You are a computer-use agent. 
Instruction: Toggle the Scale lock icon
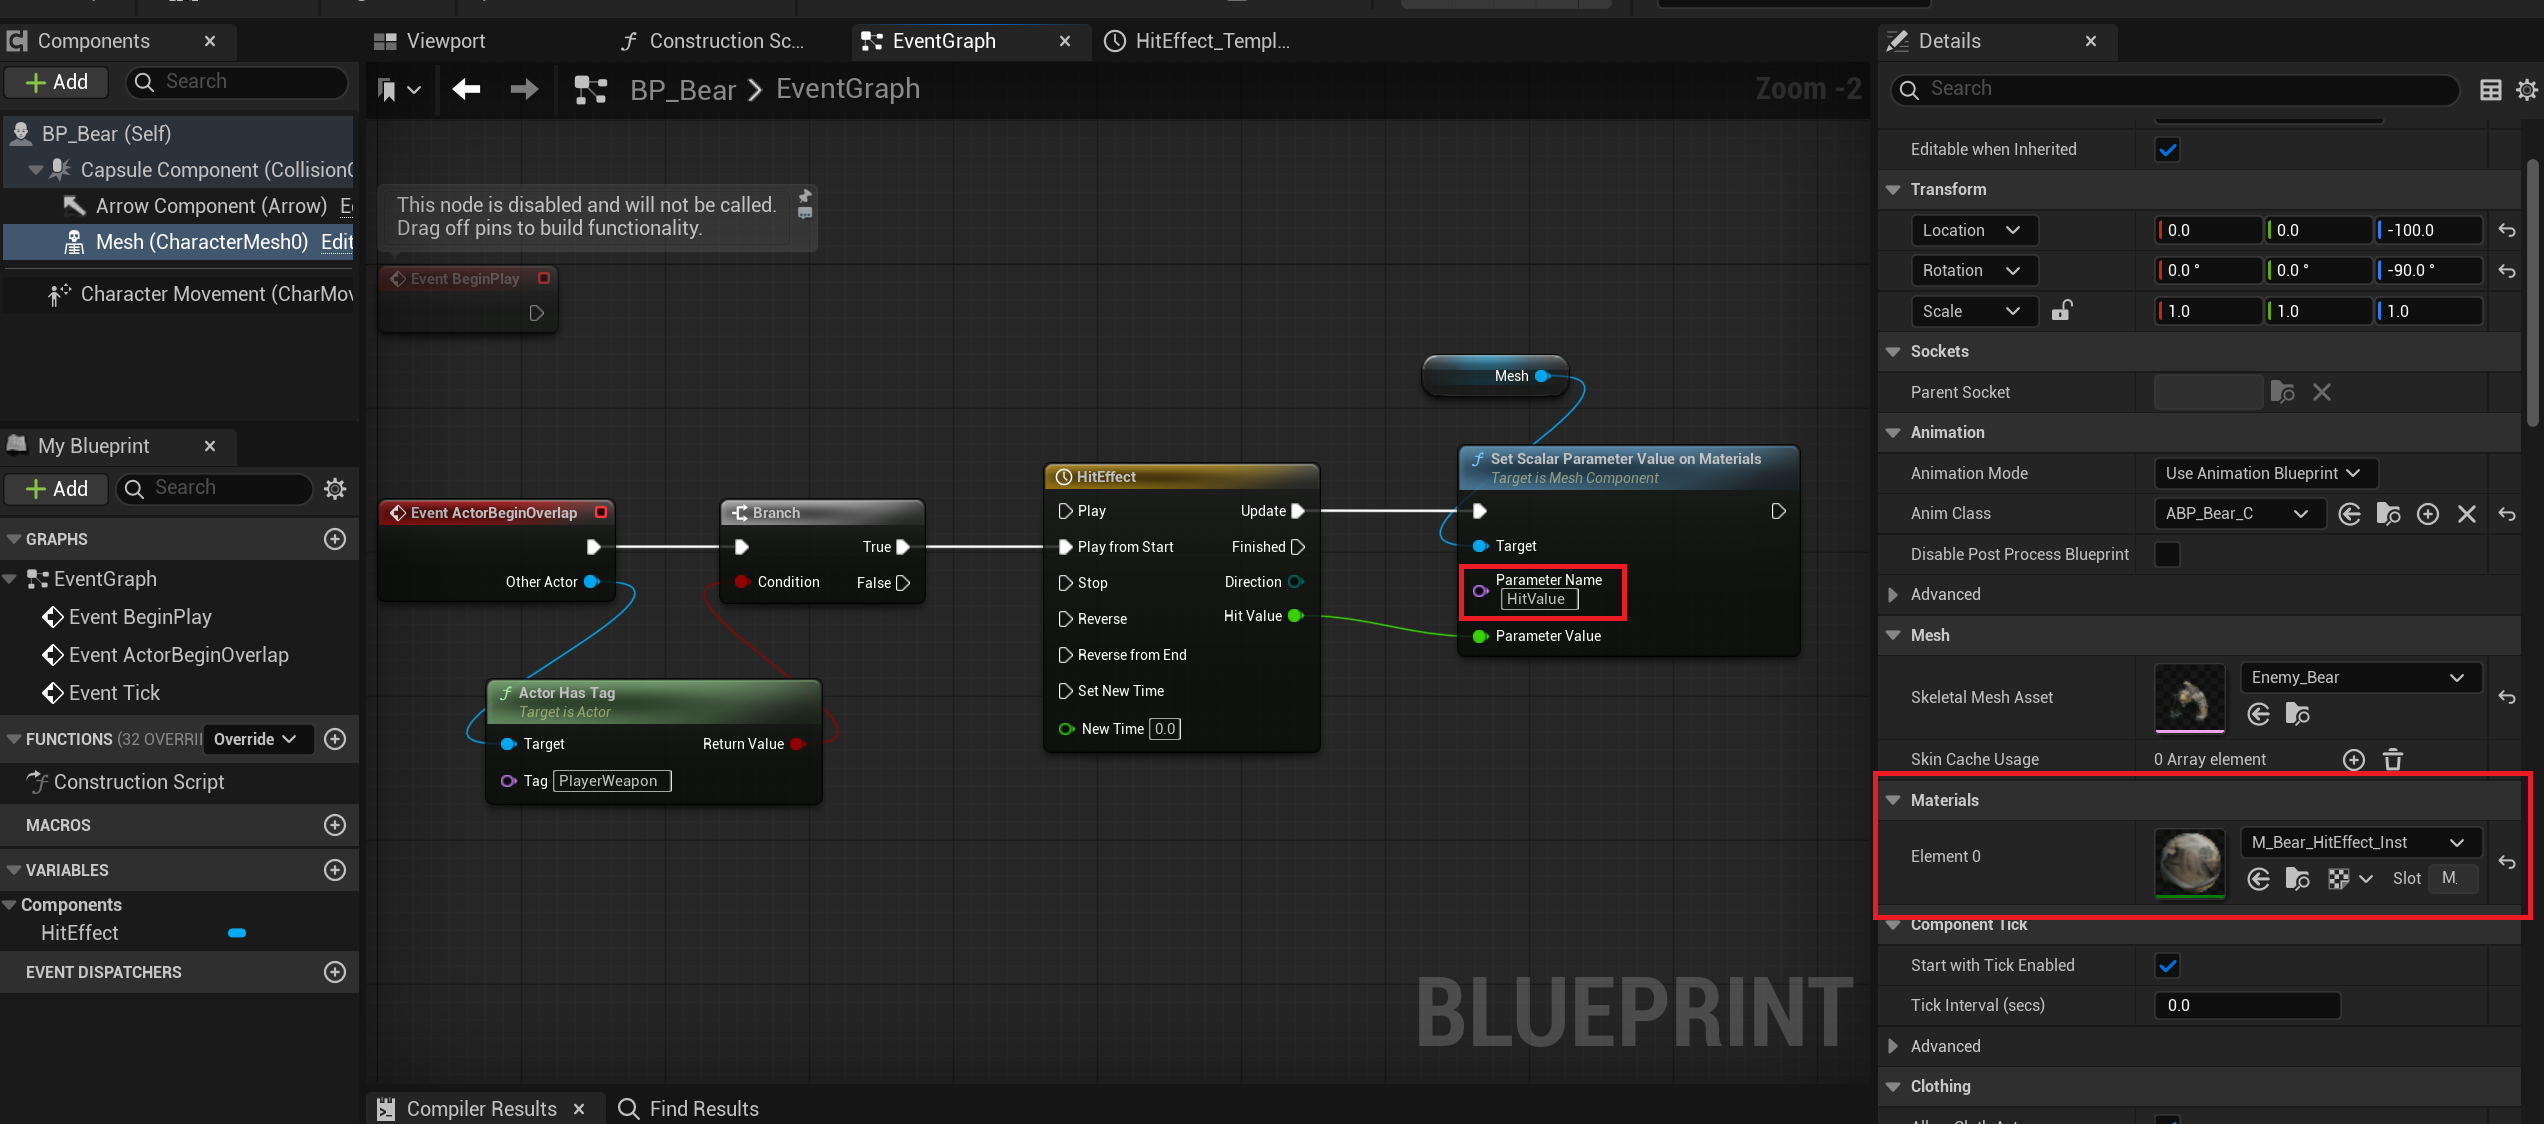click(x=2061, y=311)
